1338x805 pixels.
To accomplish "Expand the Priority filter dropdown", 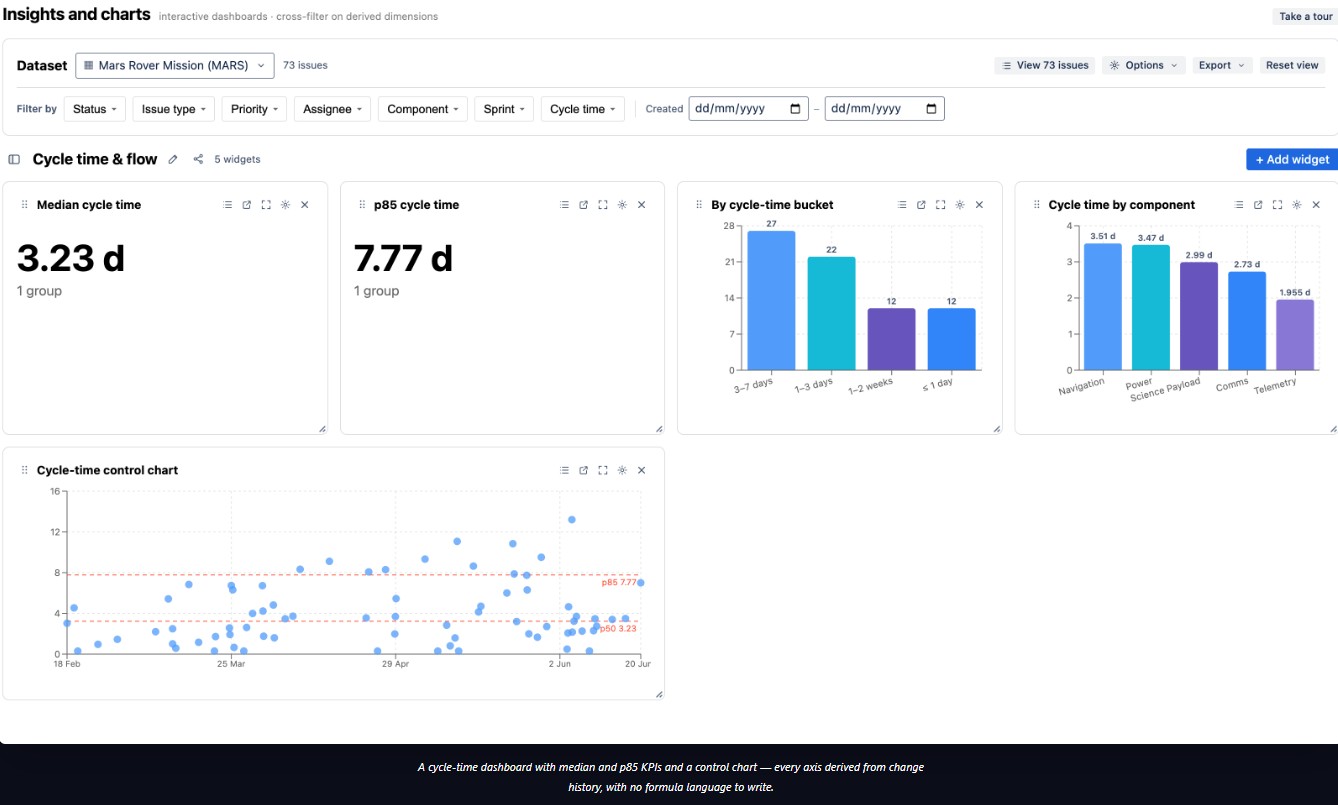I will click(x=254, y=109).
